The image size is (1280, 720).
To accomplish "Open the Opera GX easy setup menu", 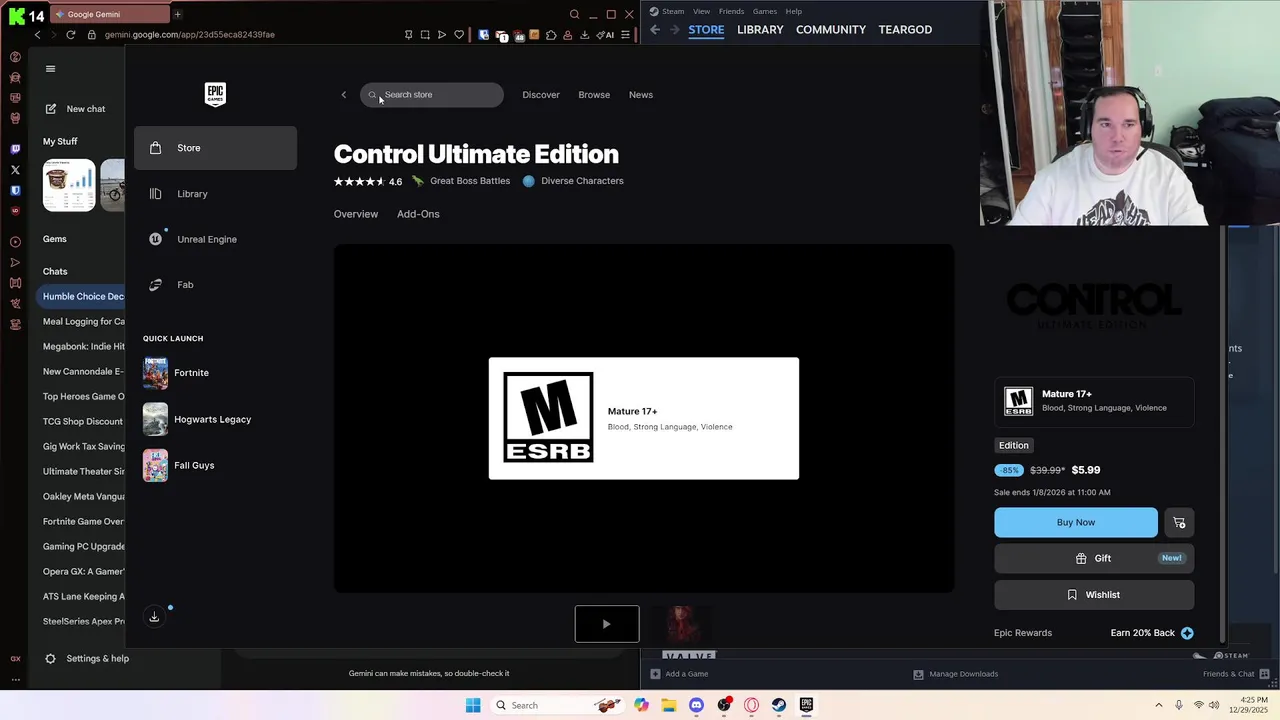I will coord(625,35).
